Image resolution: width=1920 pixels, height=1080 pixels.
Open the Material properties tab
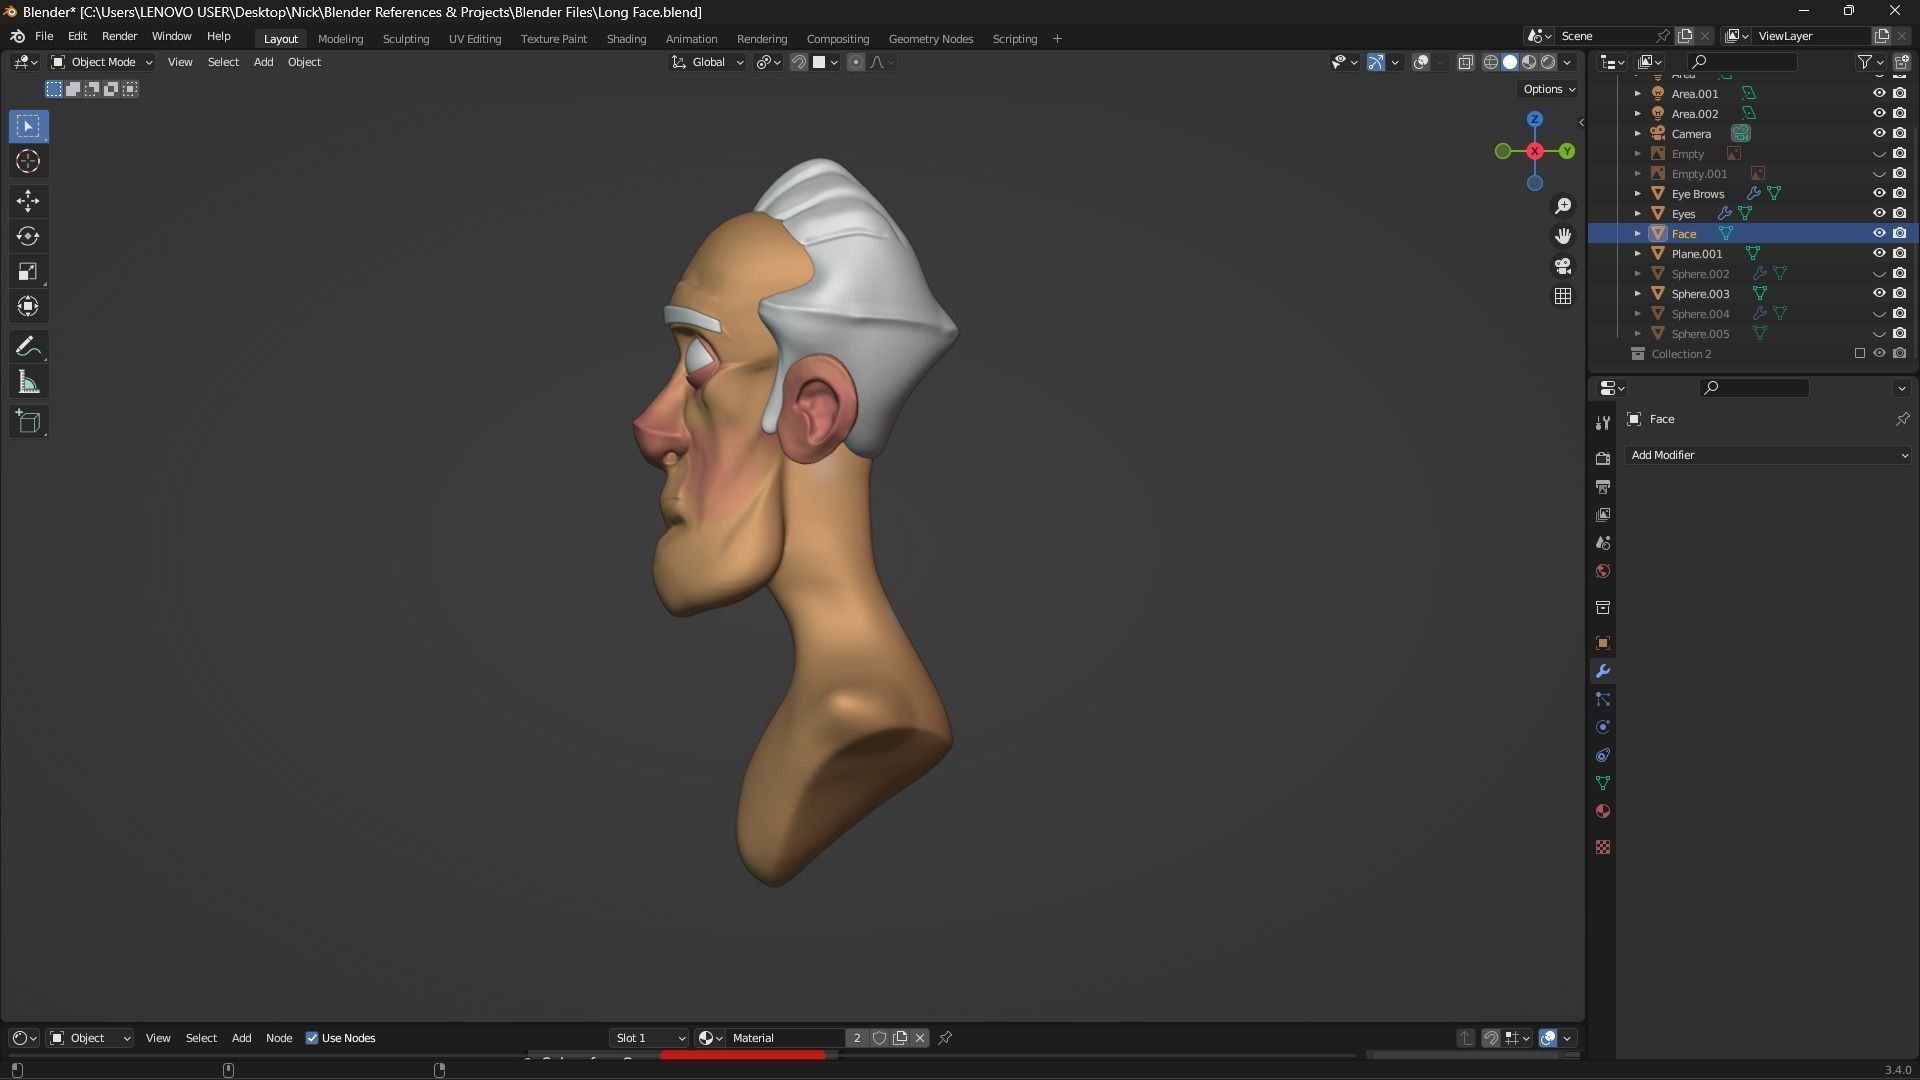[1603, 811]
